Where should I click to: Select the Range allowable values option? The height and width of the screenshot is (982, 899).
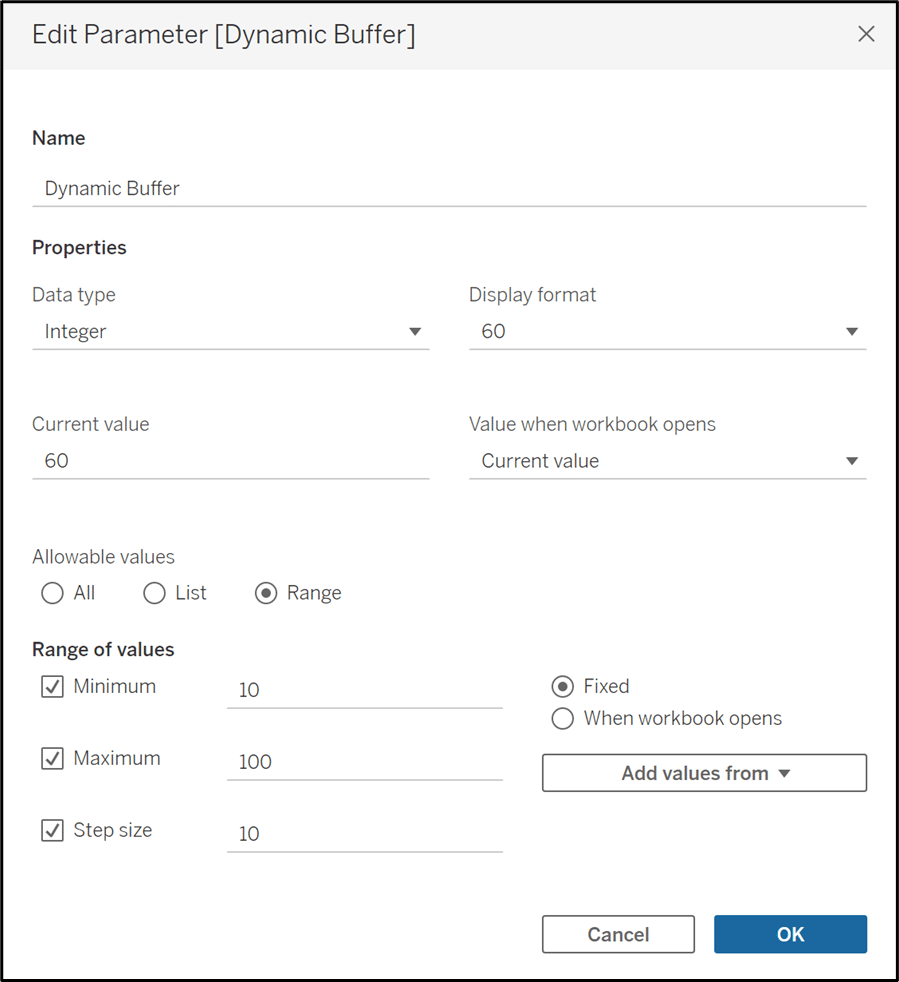[266, 593]
